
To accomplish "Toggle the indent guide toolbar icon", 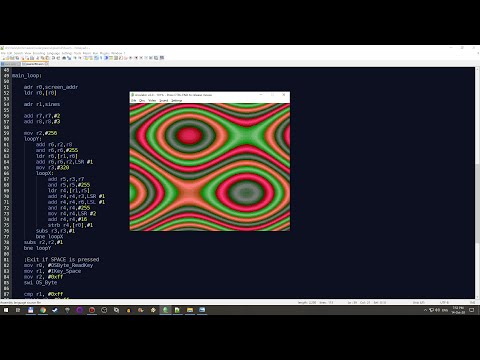I will pyautogui.click(x=106, y=58).
